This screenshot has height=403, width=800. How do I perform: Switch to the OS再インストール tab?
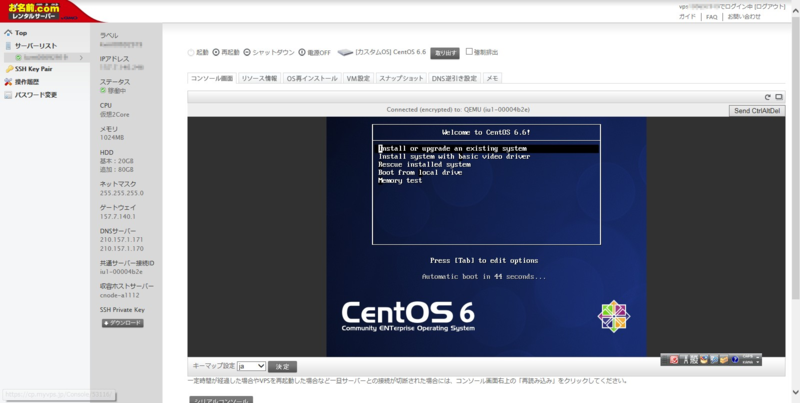[312, 79]
